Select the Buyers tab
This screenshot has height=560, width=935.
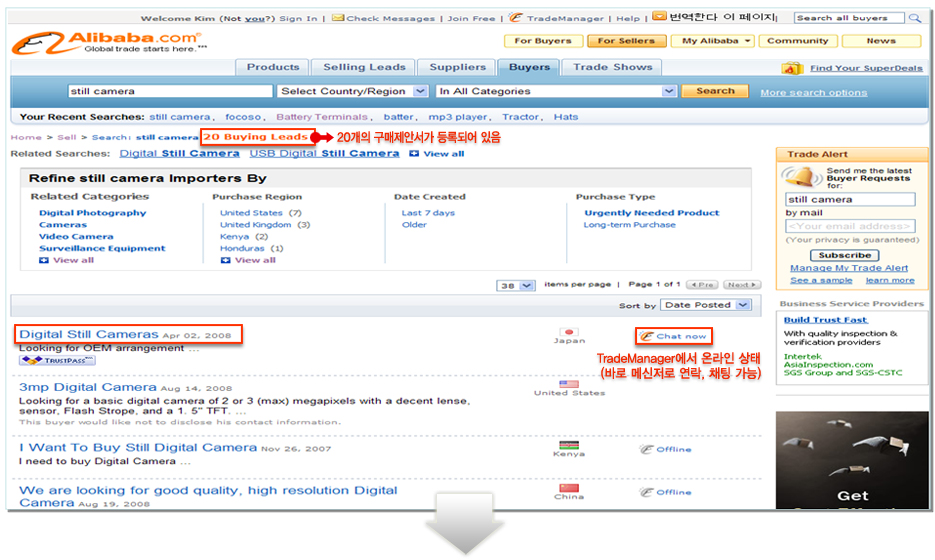click(x=529, y=67)
